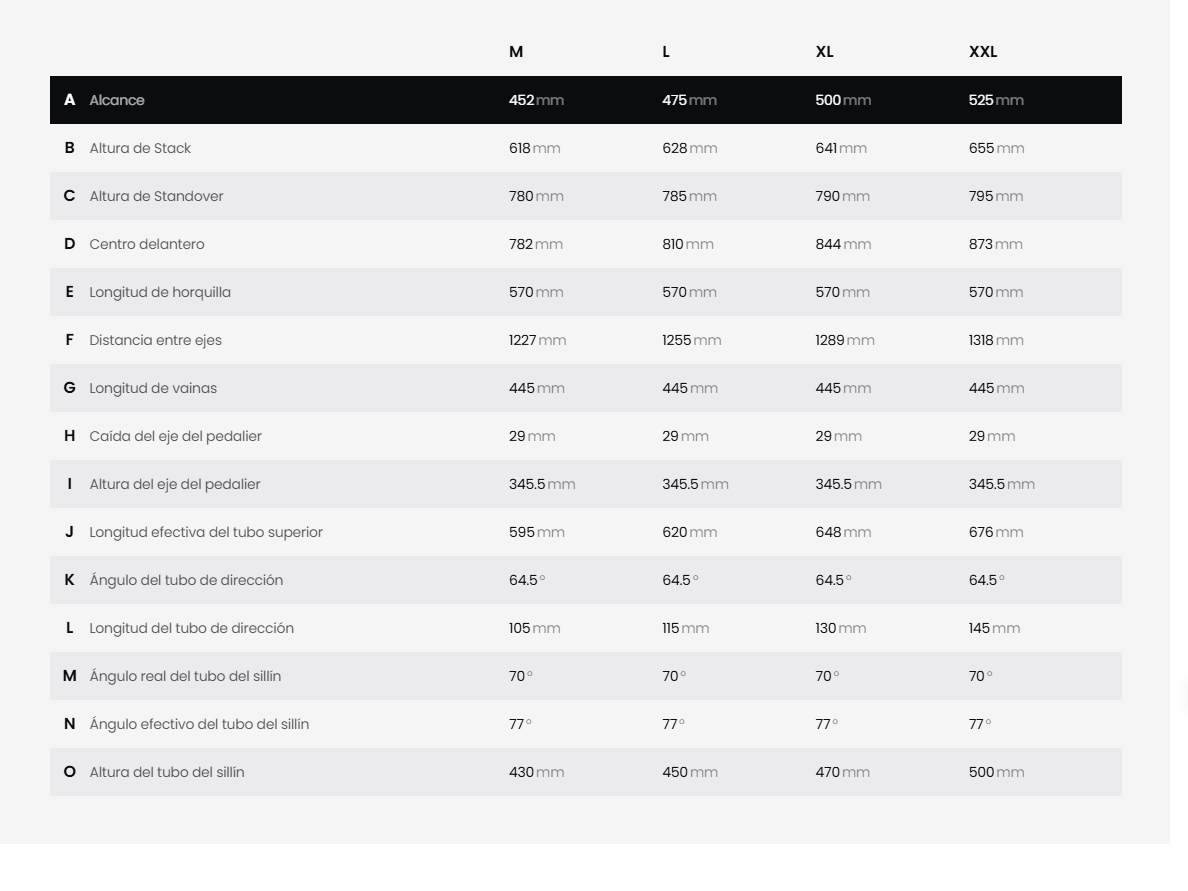Click the 525 mm XXL Alcance value
This screenshot has height=891, width=1188.
tap(996, 100)
